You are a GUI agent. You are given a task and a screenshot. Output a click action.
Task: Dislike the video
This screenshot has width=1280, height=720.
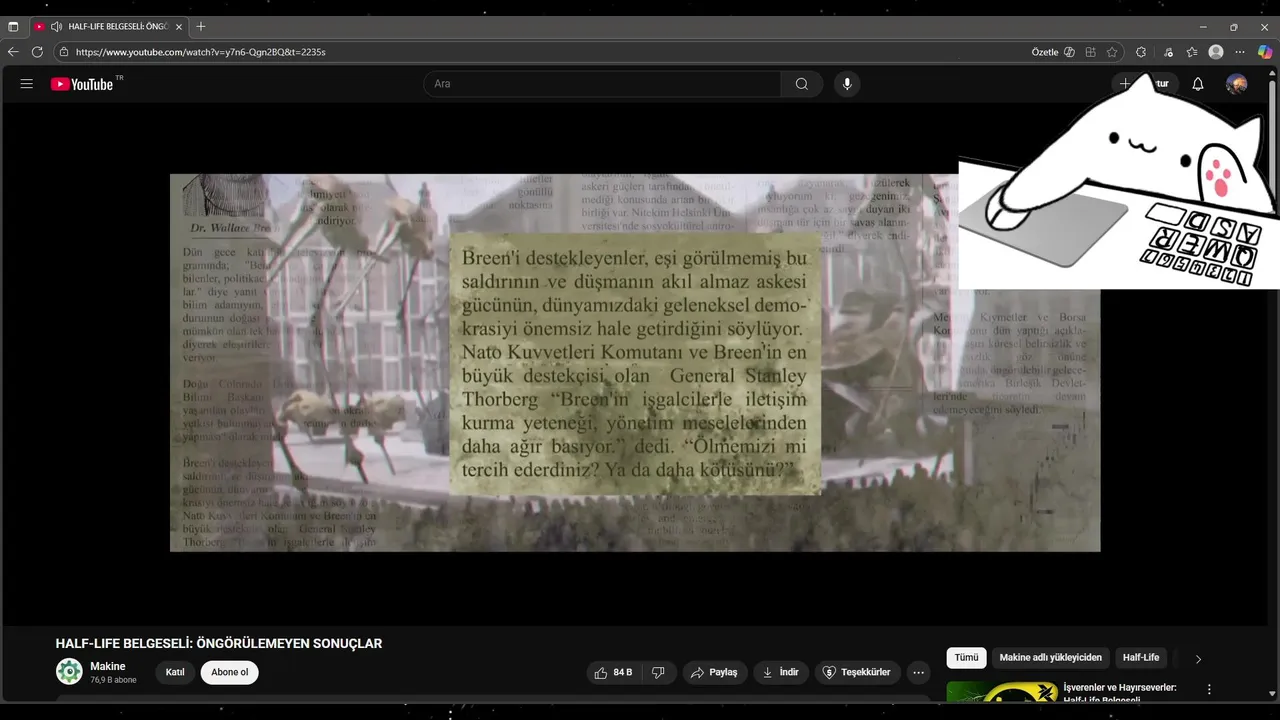(658, 672)
